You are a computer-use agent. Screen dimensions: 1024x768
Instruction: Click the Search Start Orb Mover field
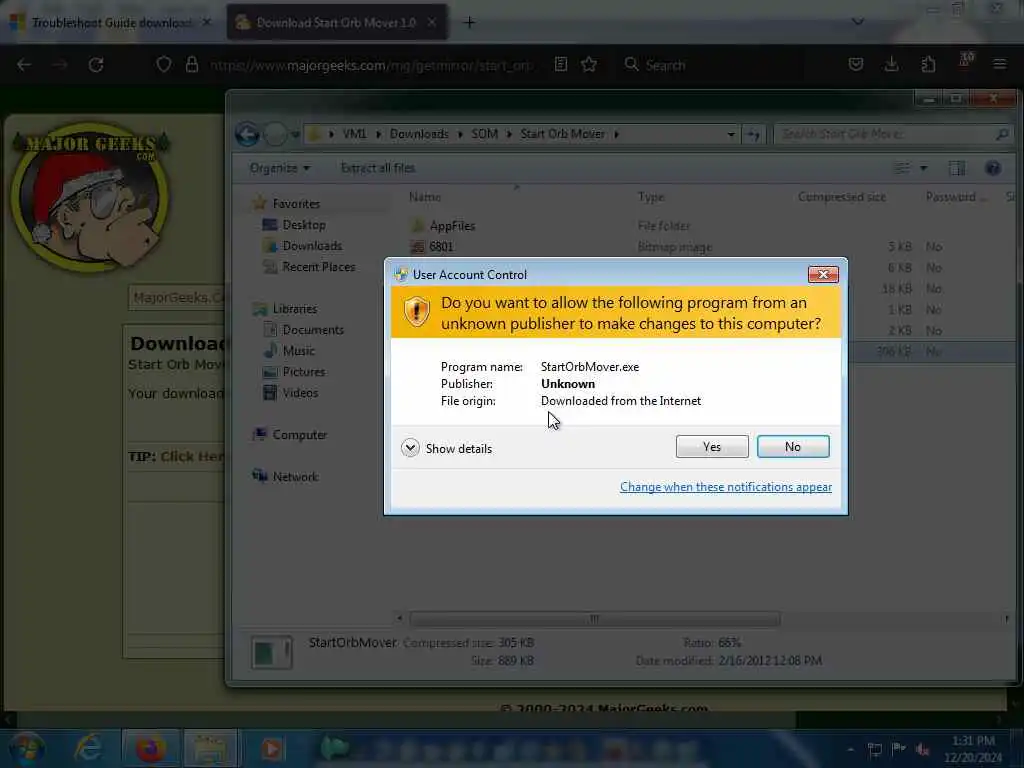pos(893,134)
